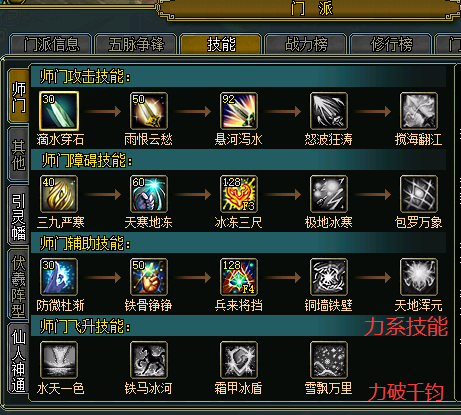Open the 战力榜 ranking tab
This screenshot has width=461, height=415.
coord(306,44)
